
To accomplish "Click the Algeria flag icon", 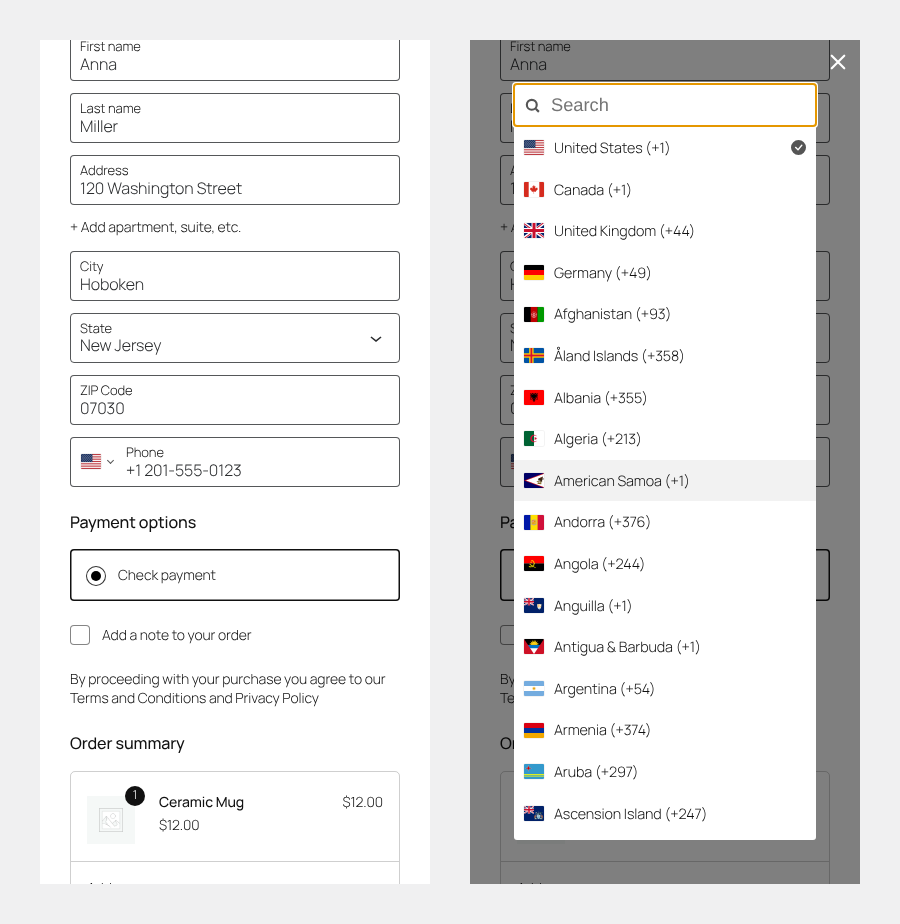I will (x=534, y=439).
